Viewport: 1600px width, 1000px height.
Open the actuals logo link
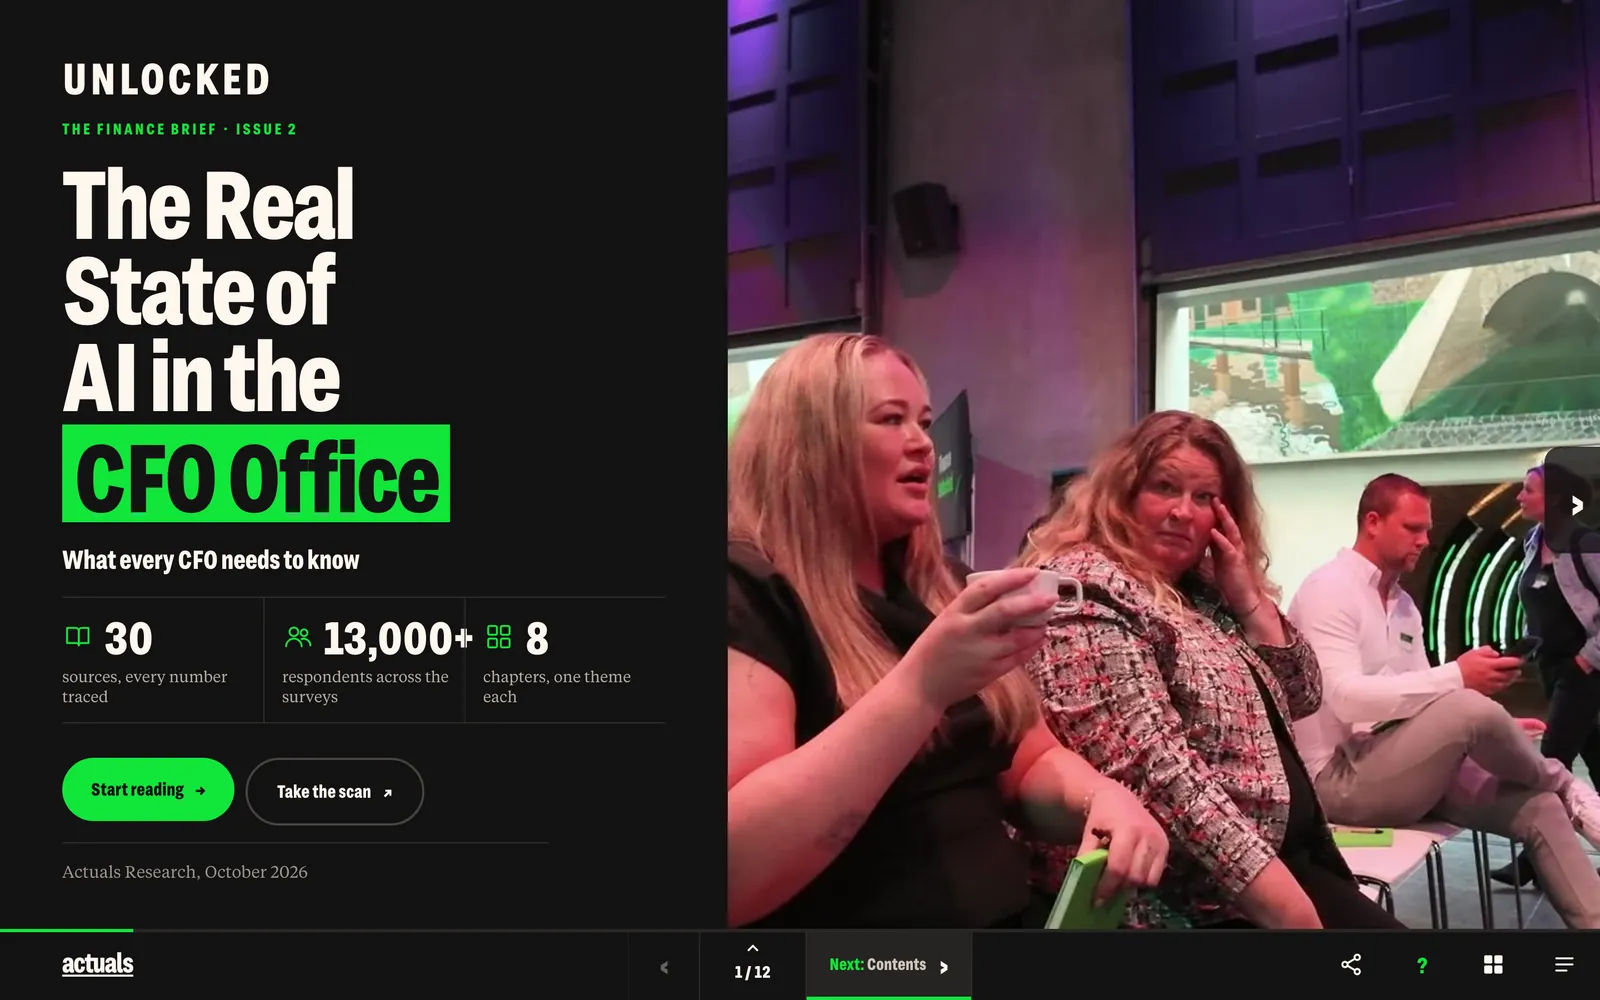coord(98,964)
